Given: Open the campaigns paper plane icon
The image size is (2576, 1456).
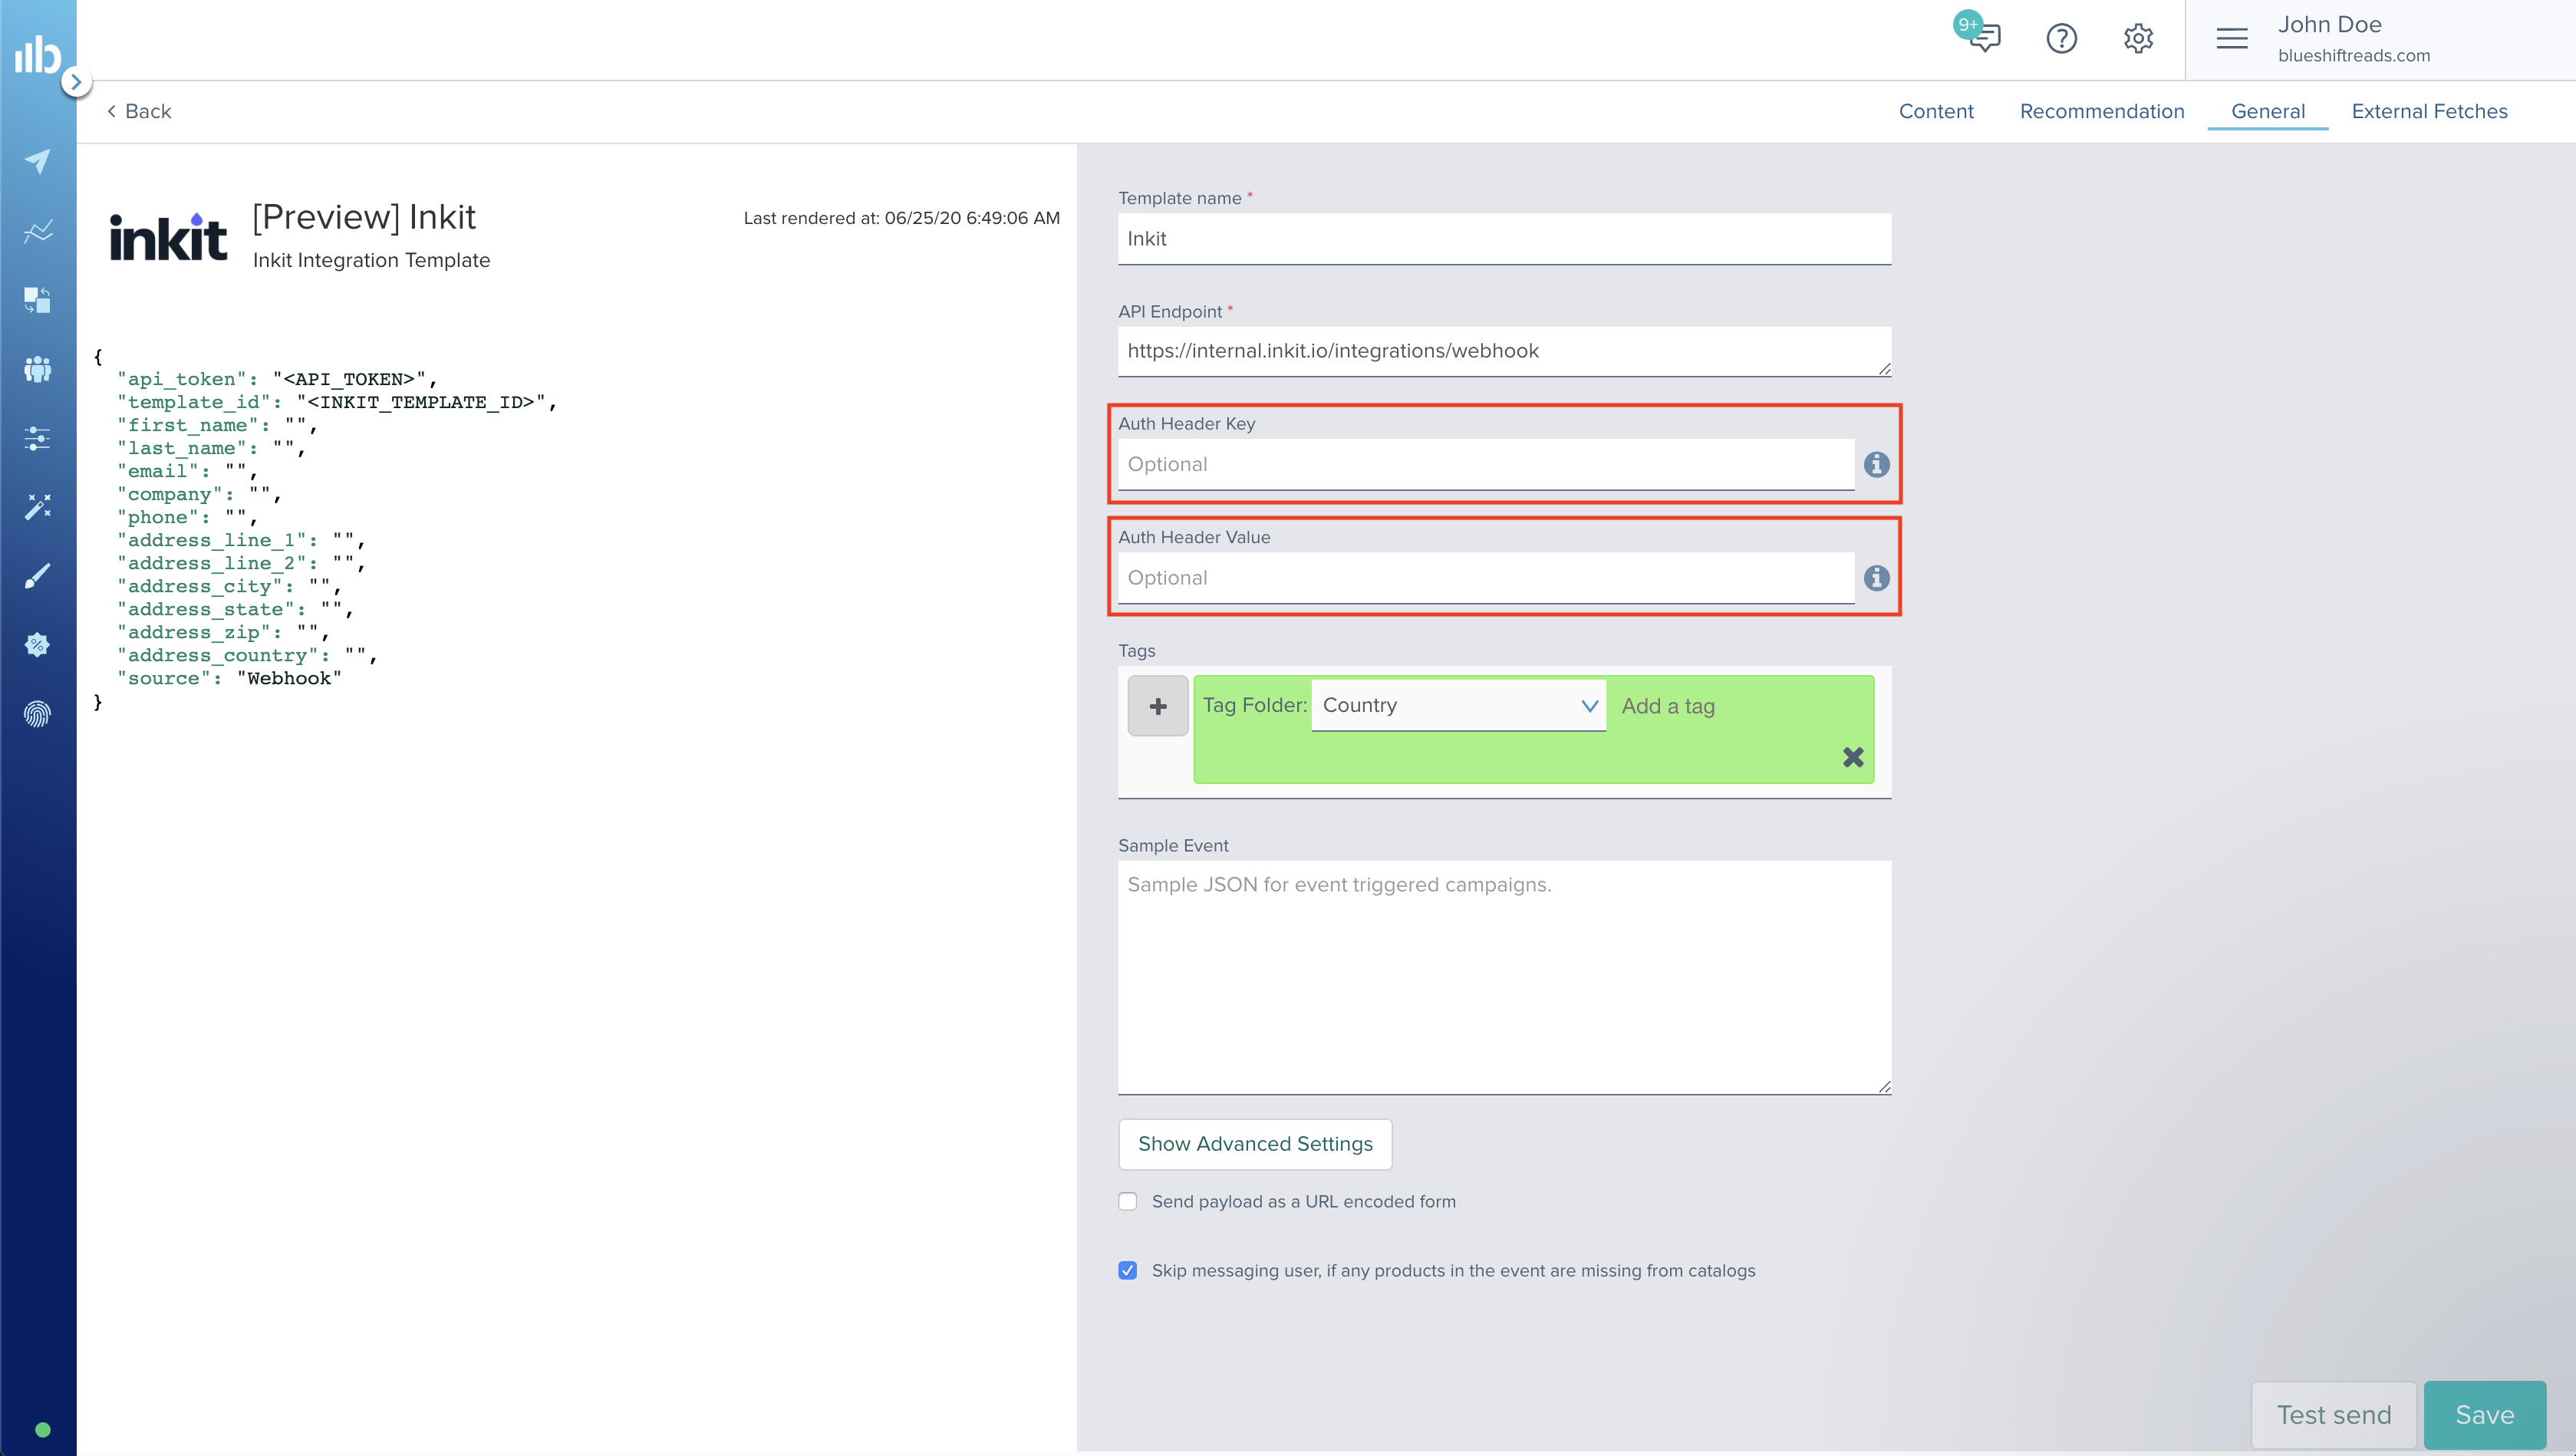Looking at the screenshot, I should tap(37, 162).
